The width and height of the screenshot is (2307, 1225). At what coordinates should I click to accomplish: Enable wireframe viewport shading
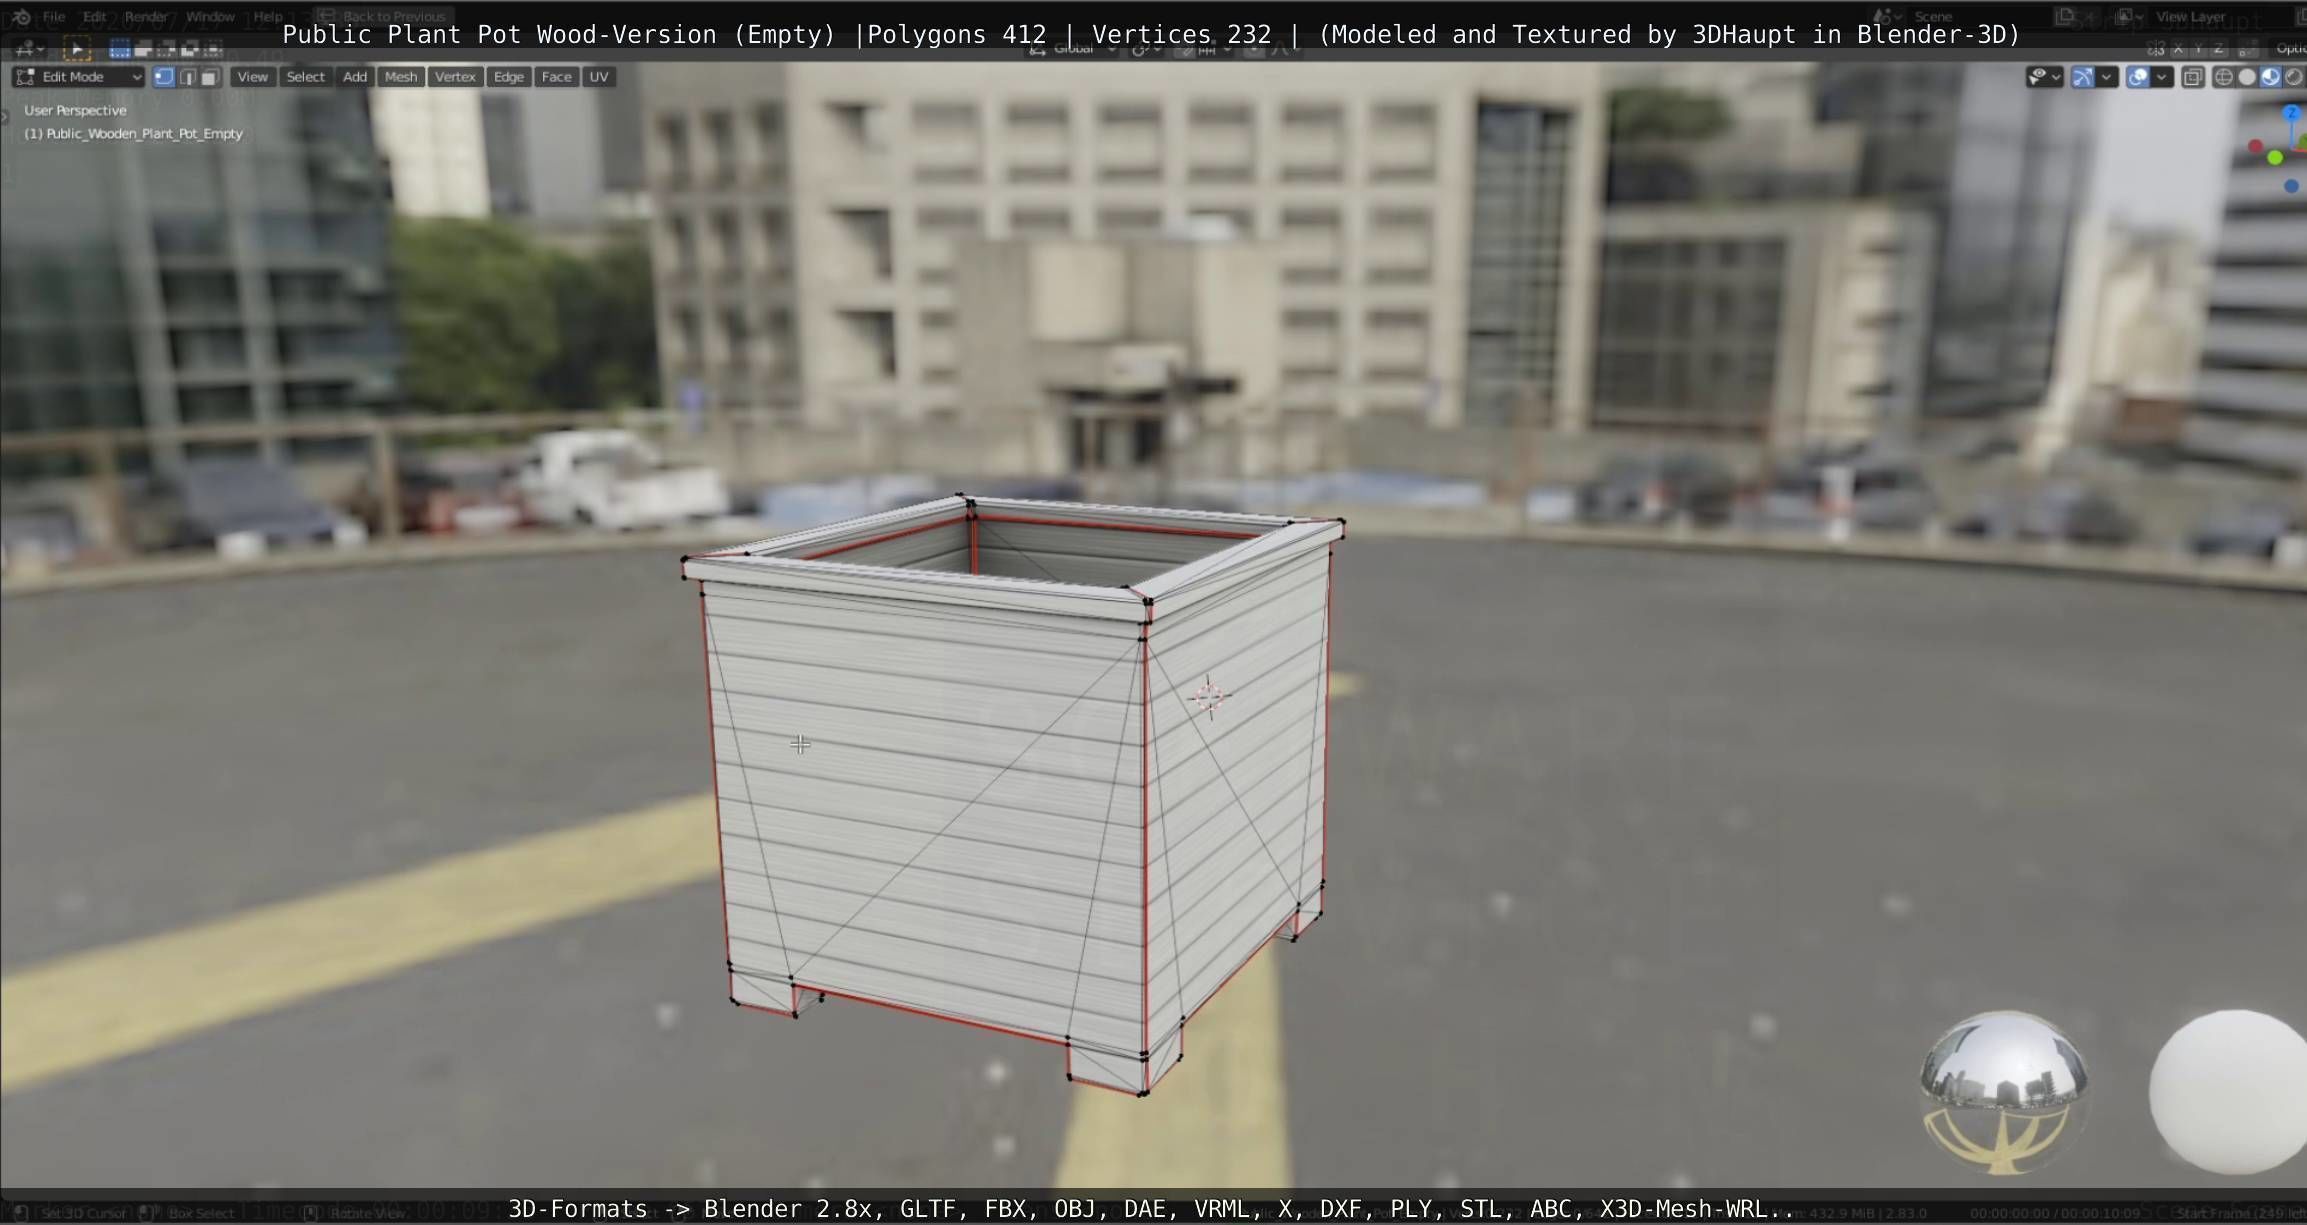(2223, 77)
